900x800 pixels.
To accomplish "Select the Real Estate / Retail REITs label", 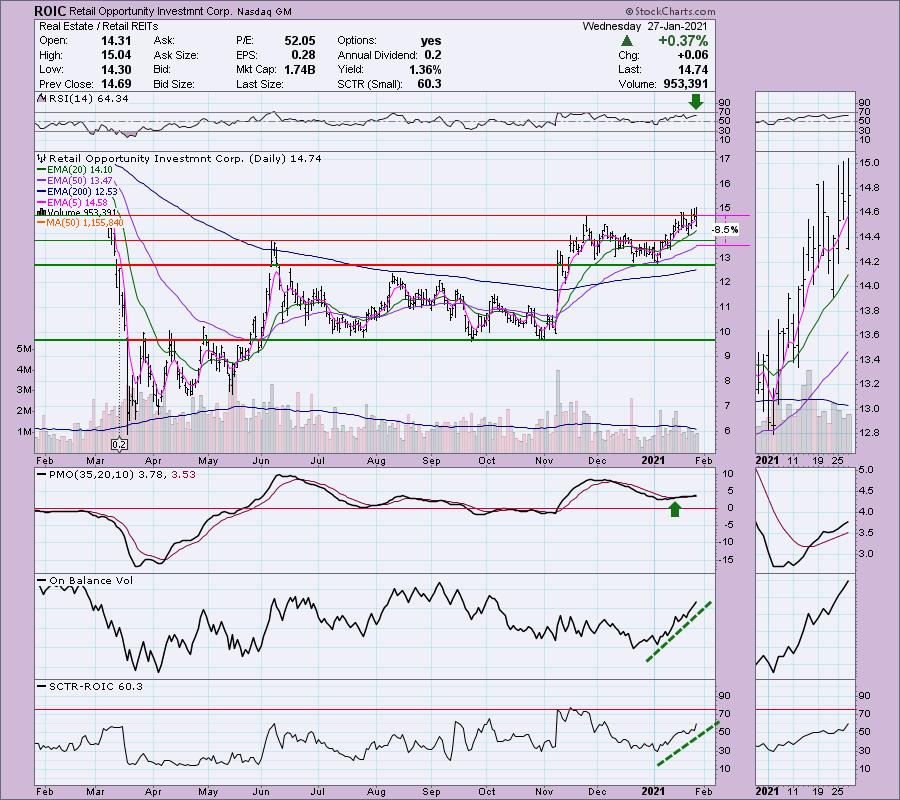I will pyautogui.click(x=98, y=26).
